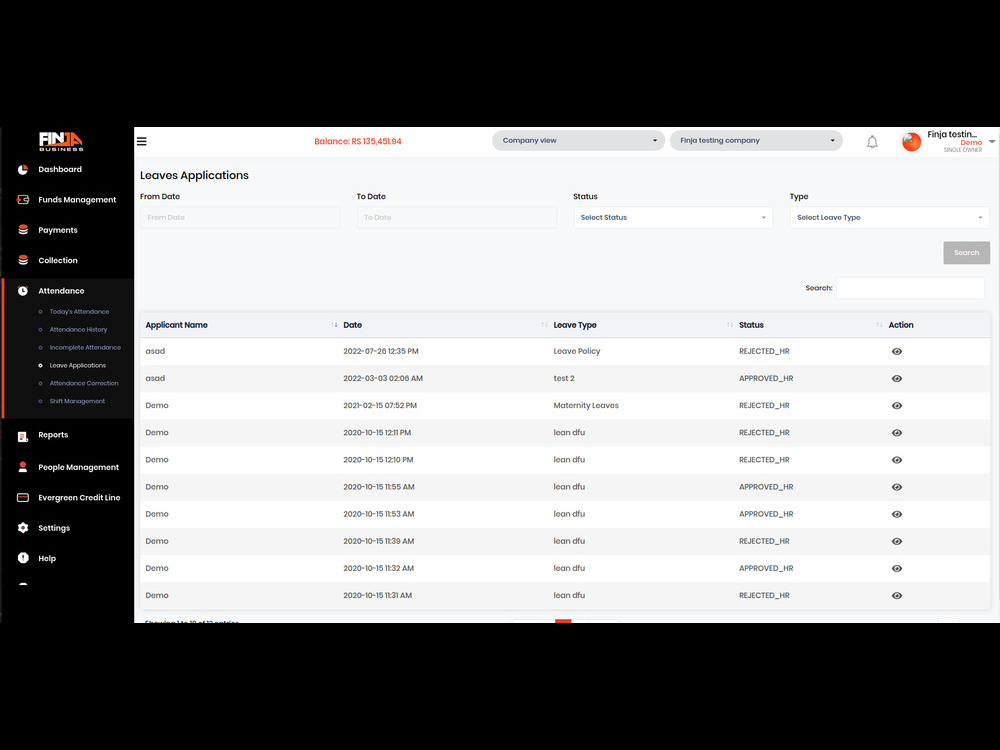Open the hamburger menu icon
The image size is (1000, 750).
[142, 141]
